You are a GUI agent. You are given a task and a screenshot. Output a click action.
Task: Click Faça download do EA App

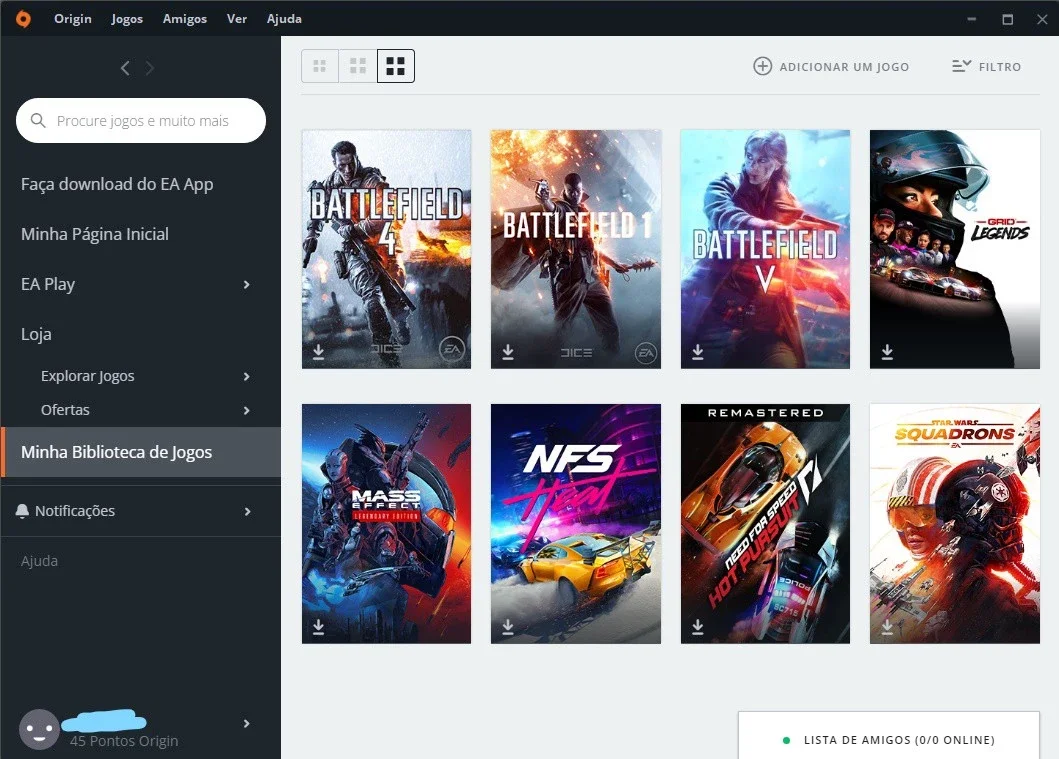click(x=117, y=184)
